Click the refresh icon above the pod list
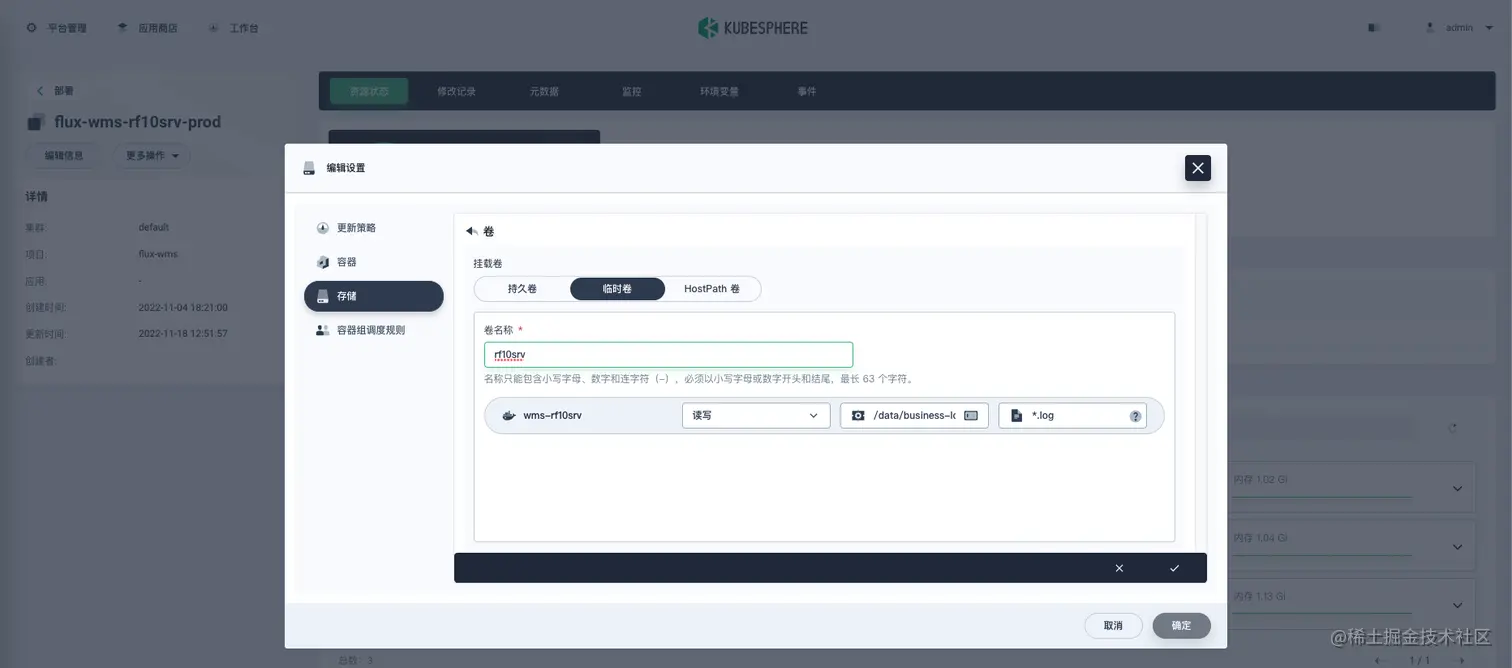1512x668 pixels. [1453, 428]
